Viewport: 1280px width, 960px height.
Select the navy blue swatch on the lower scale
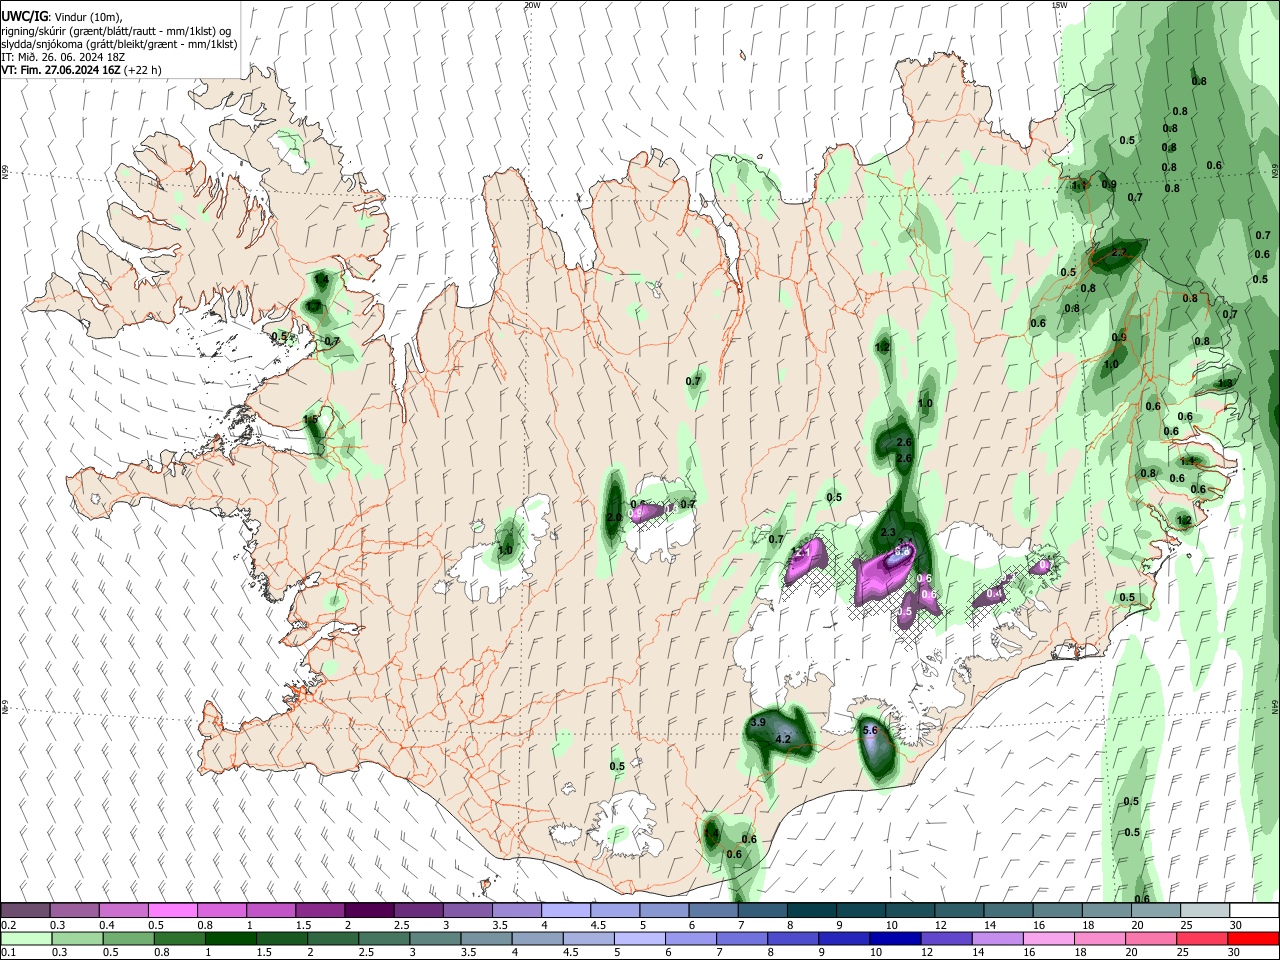893,938
